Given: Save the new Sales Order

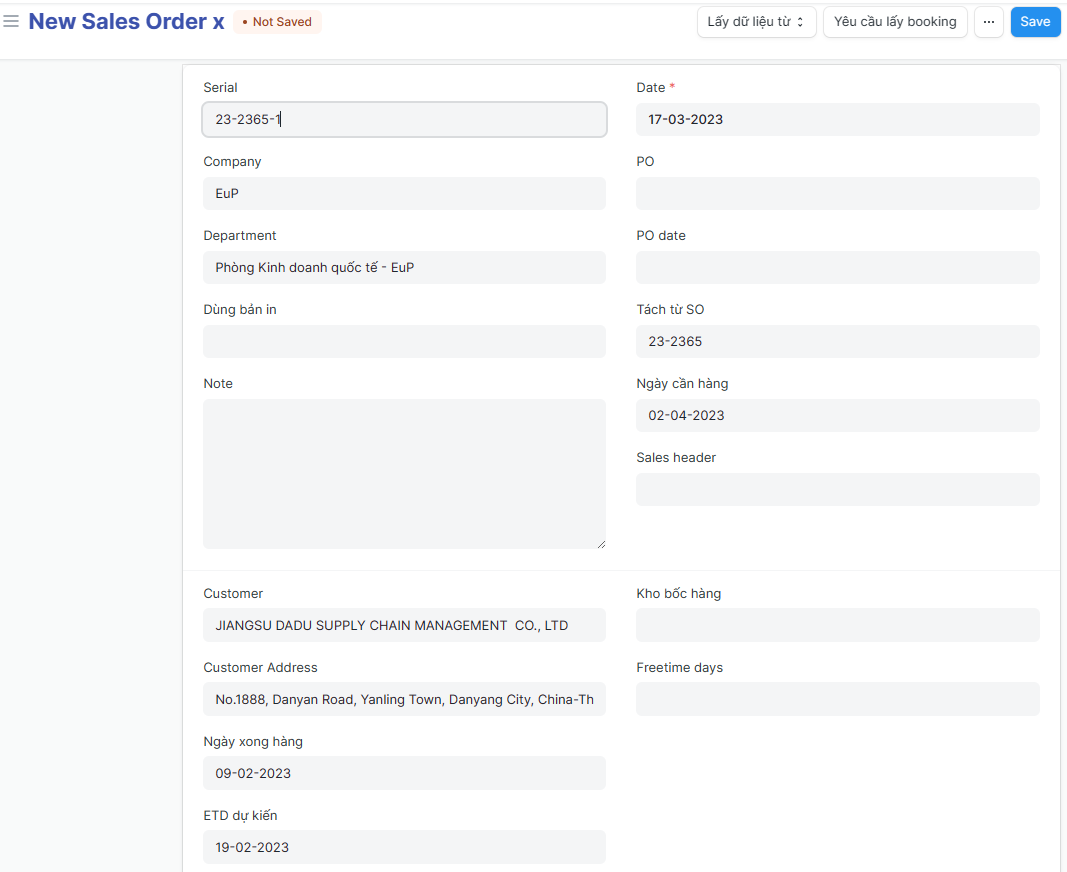Looking at the screenshot, I should (x=1035, y=21).
